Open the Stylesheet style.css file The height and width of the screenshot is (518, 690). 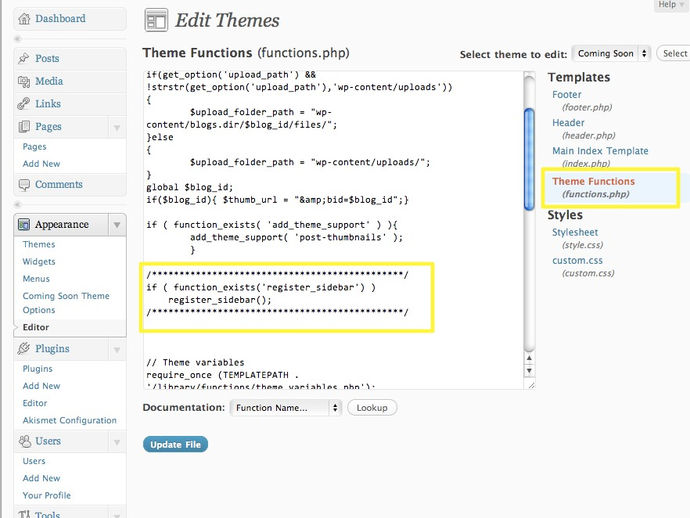click(x=575, y=232)
